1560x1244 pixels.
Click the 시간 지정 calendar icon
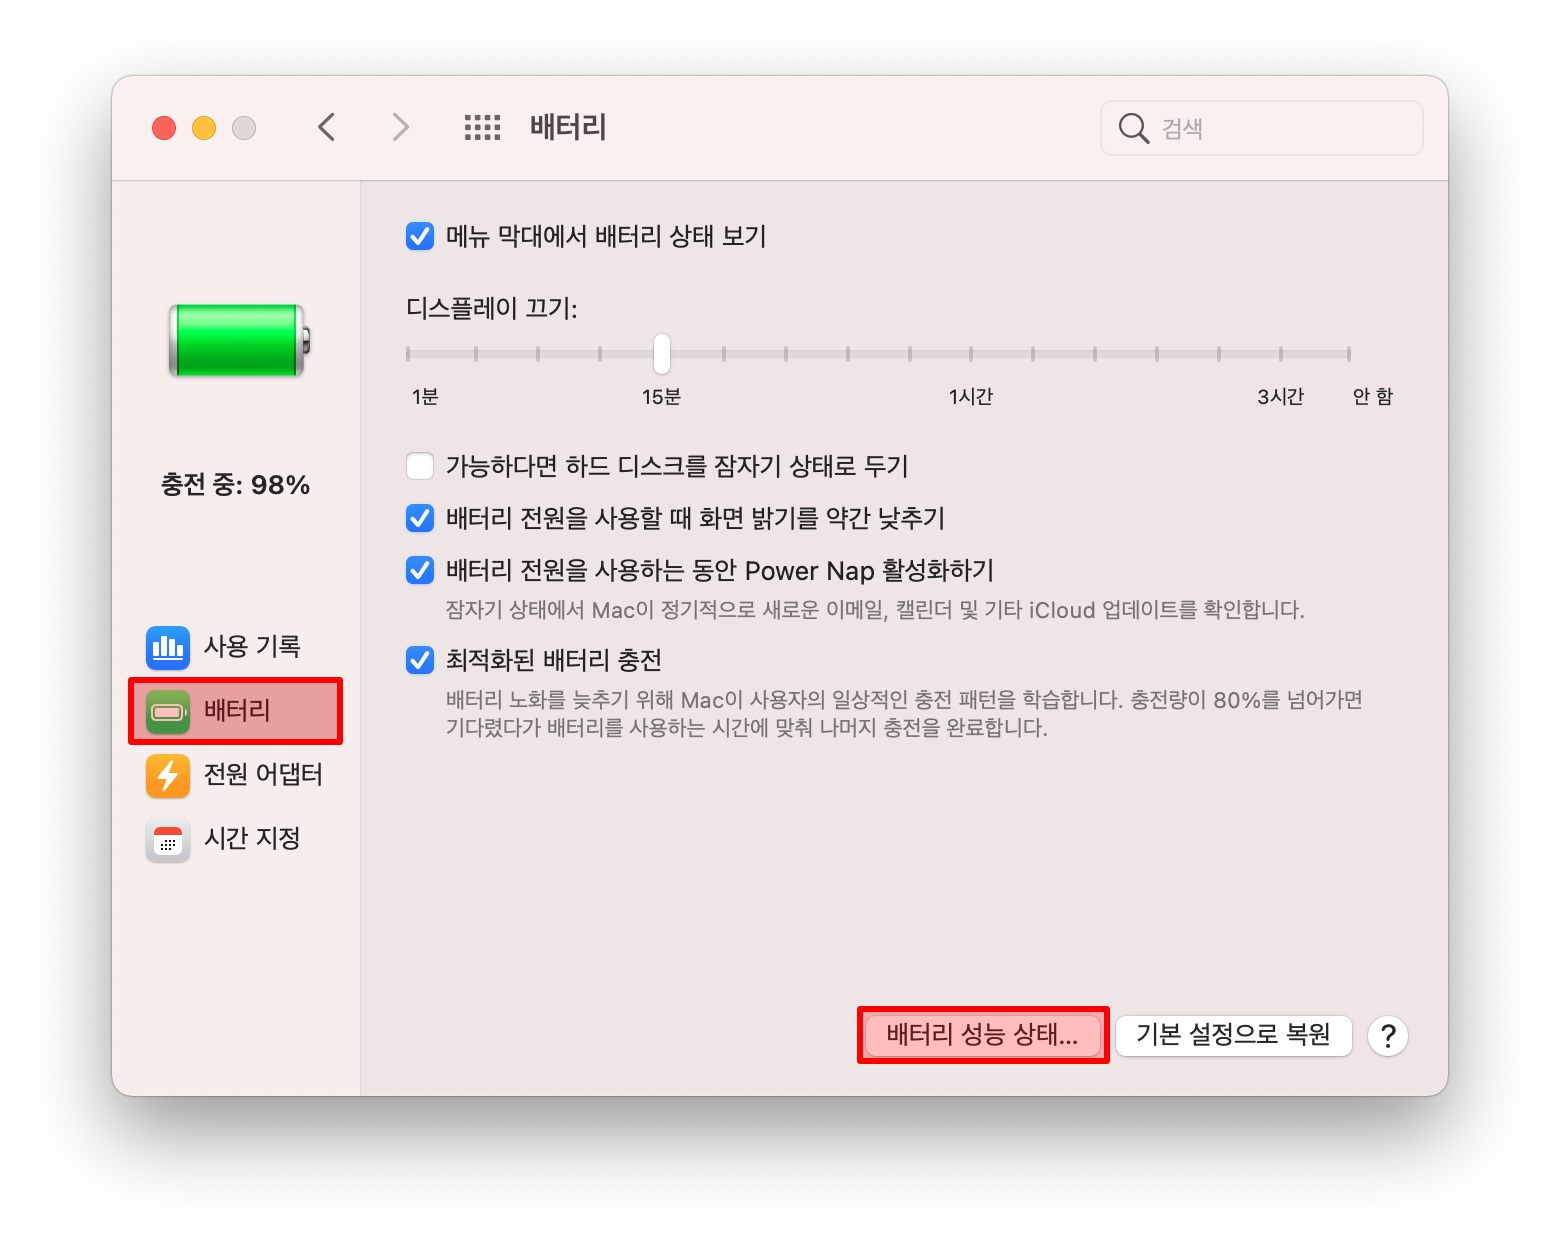168,839
